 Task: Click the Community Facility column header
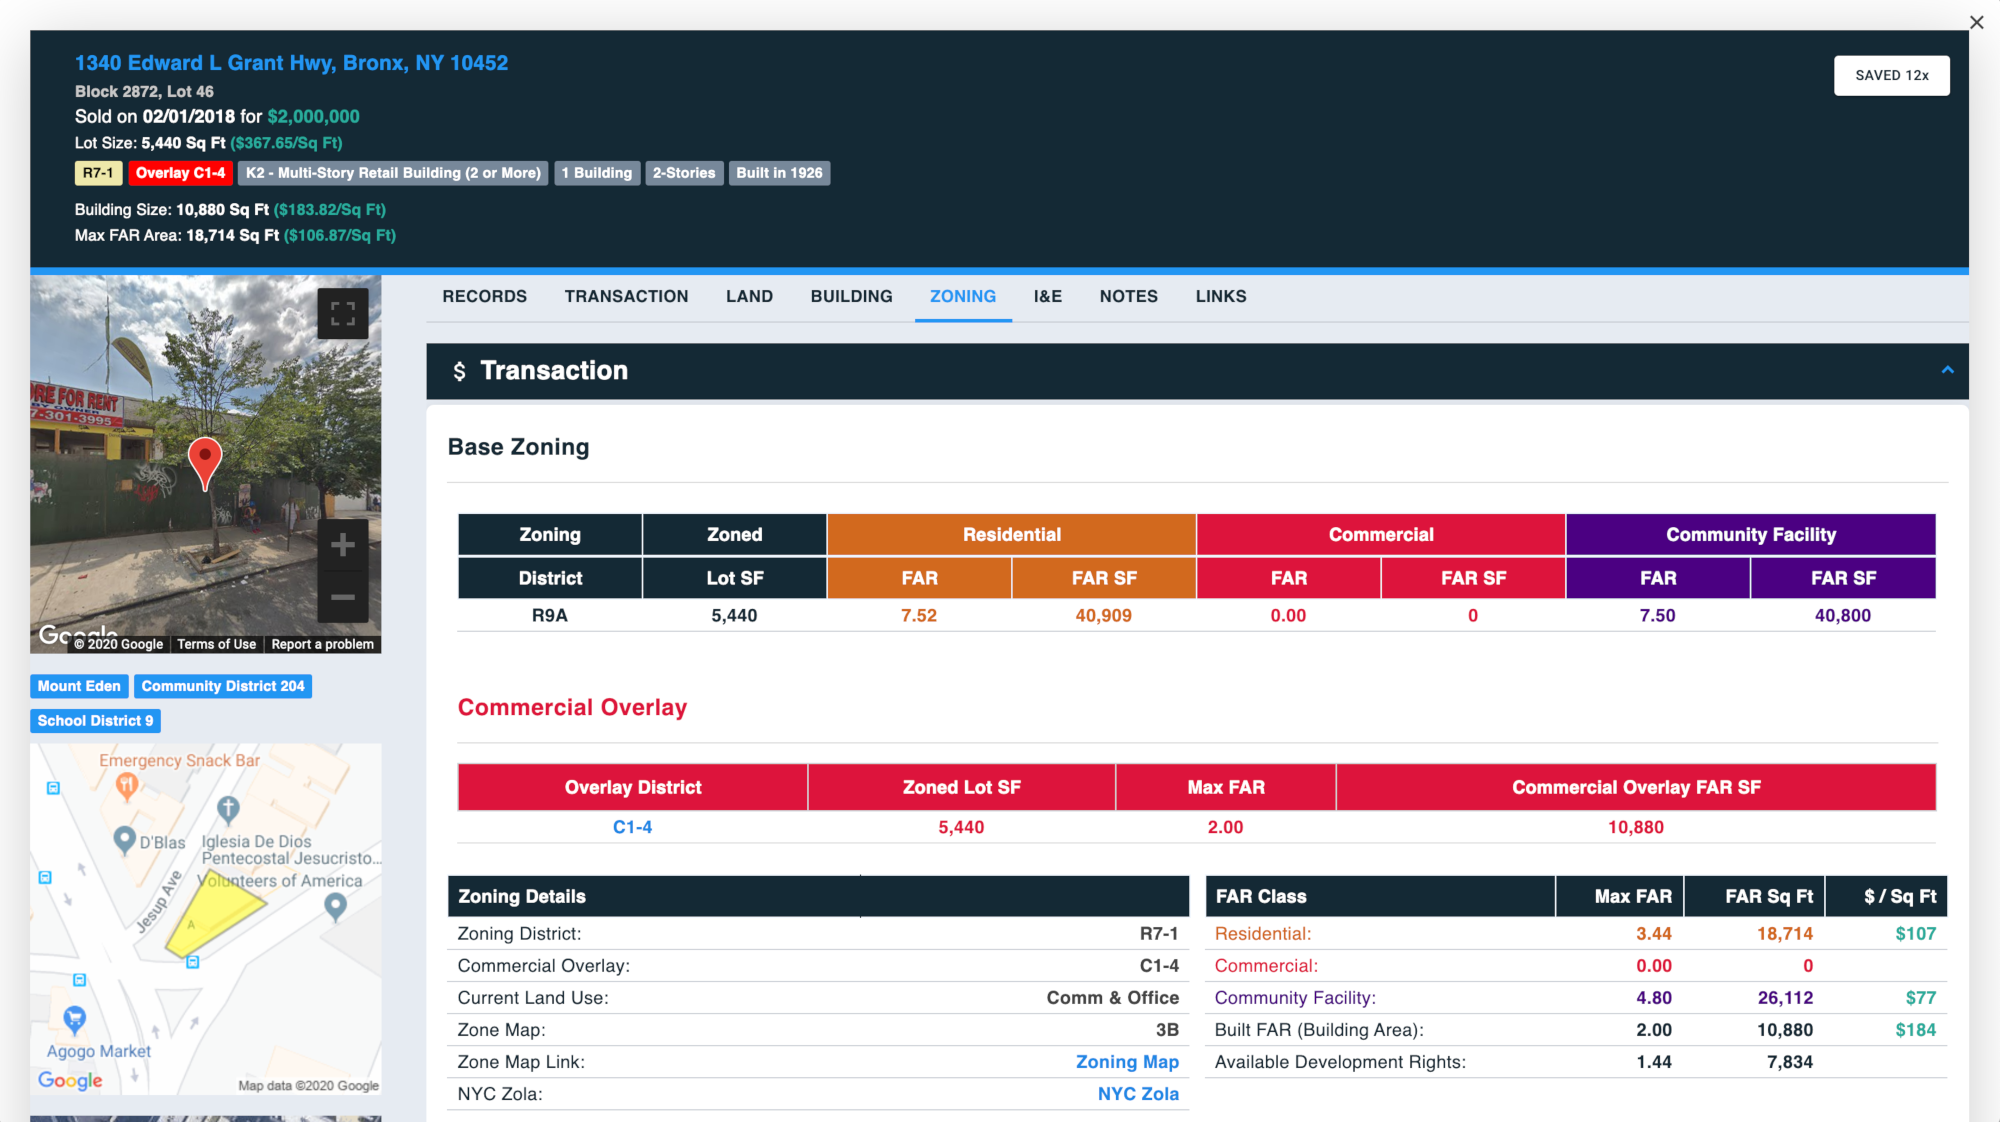(1750, 535)
